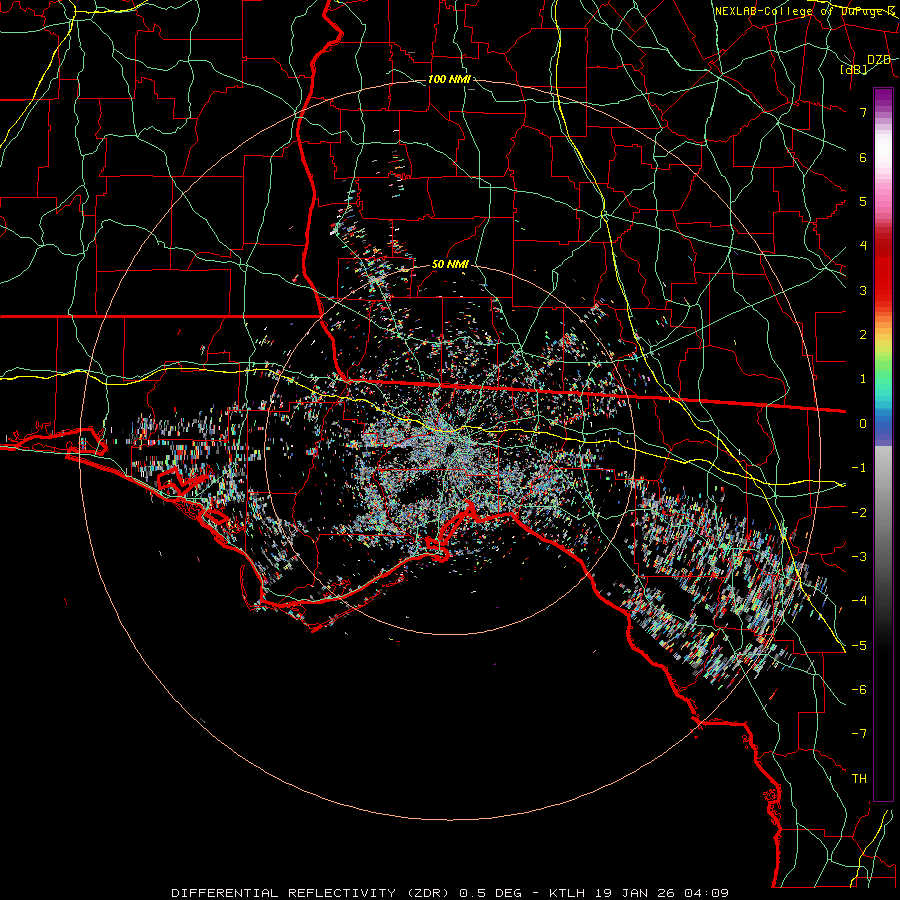Click the -5 dB scale label
This screenshot has width=900, height=900.
(x=859, y=646)
